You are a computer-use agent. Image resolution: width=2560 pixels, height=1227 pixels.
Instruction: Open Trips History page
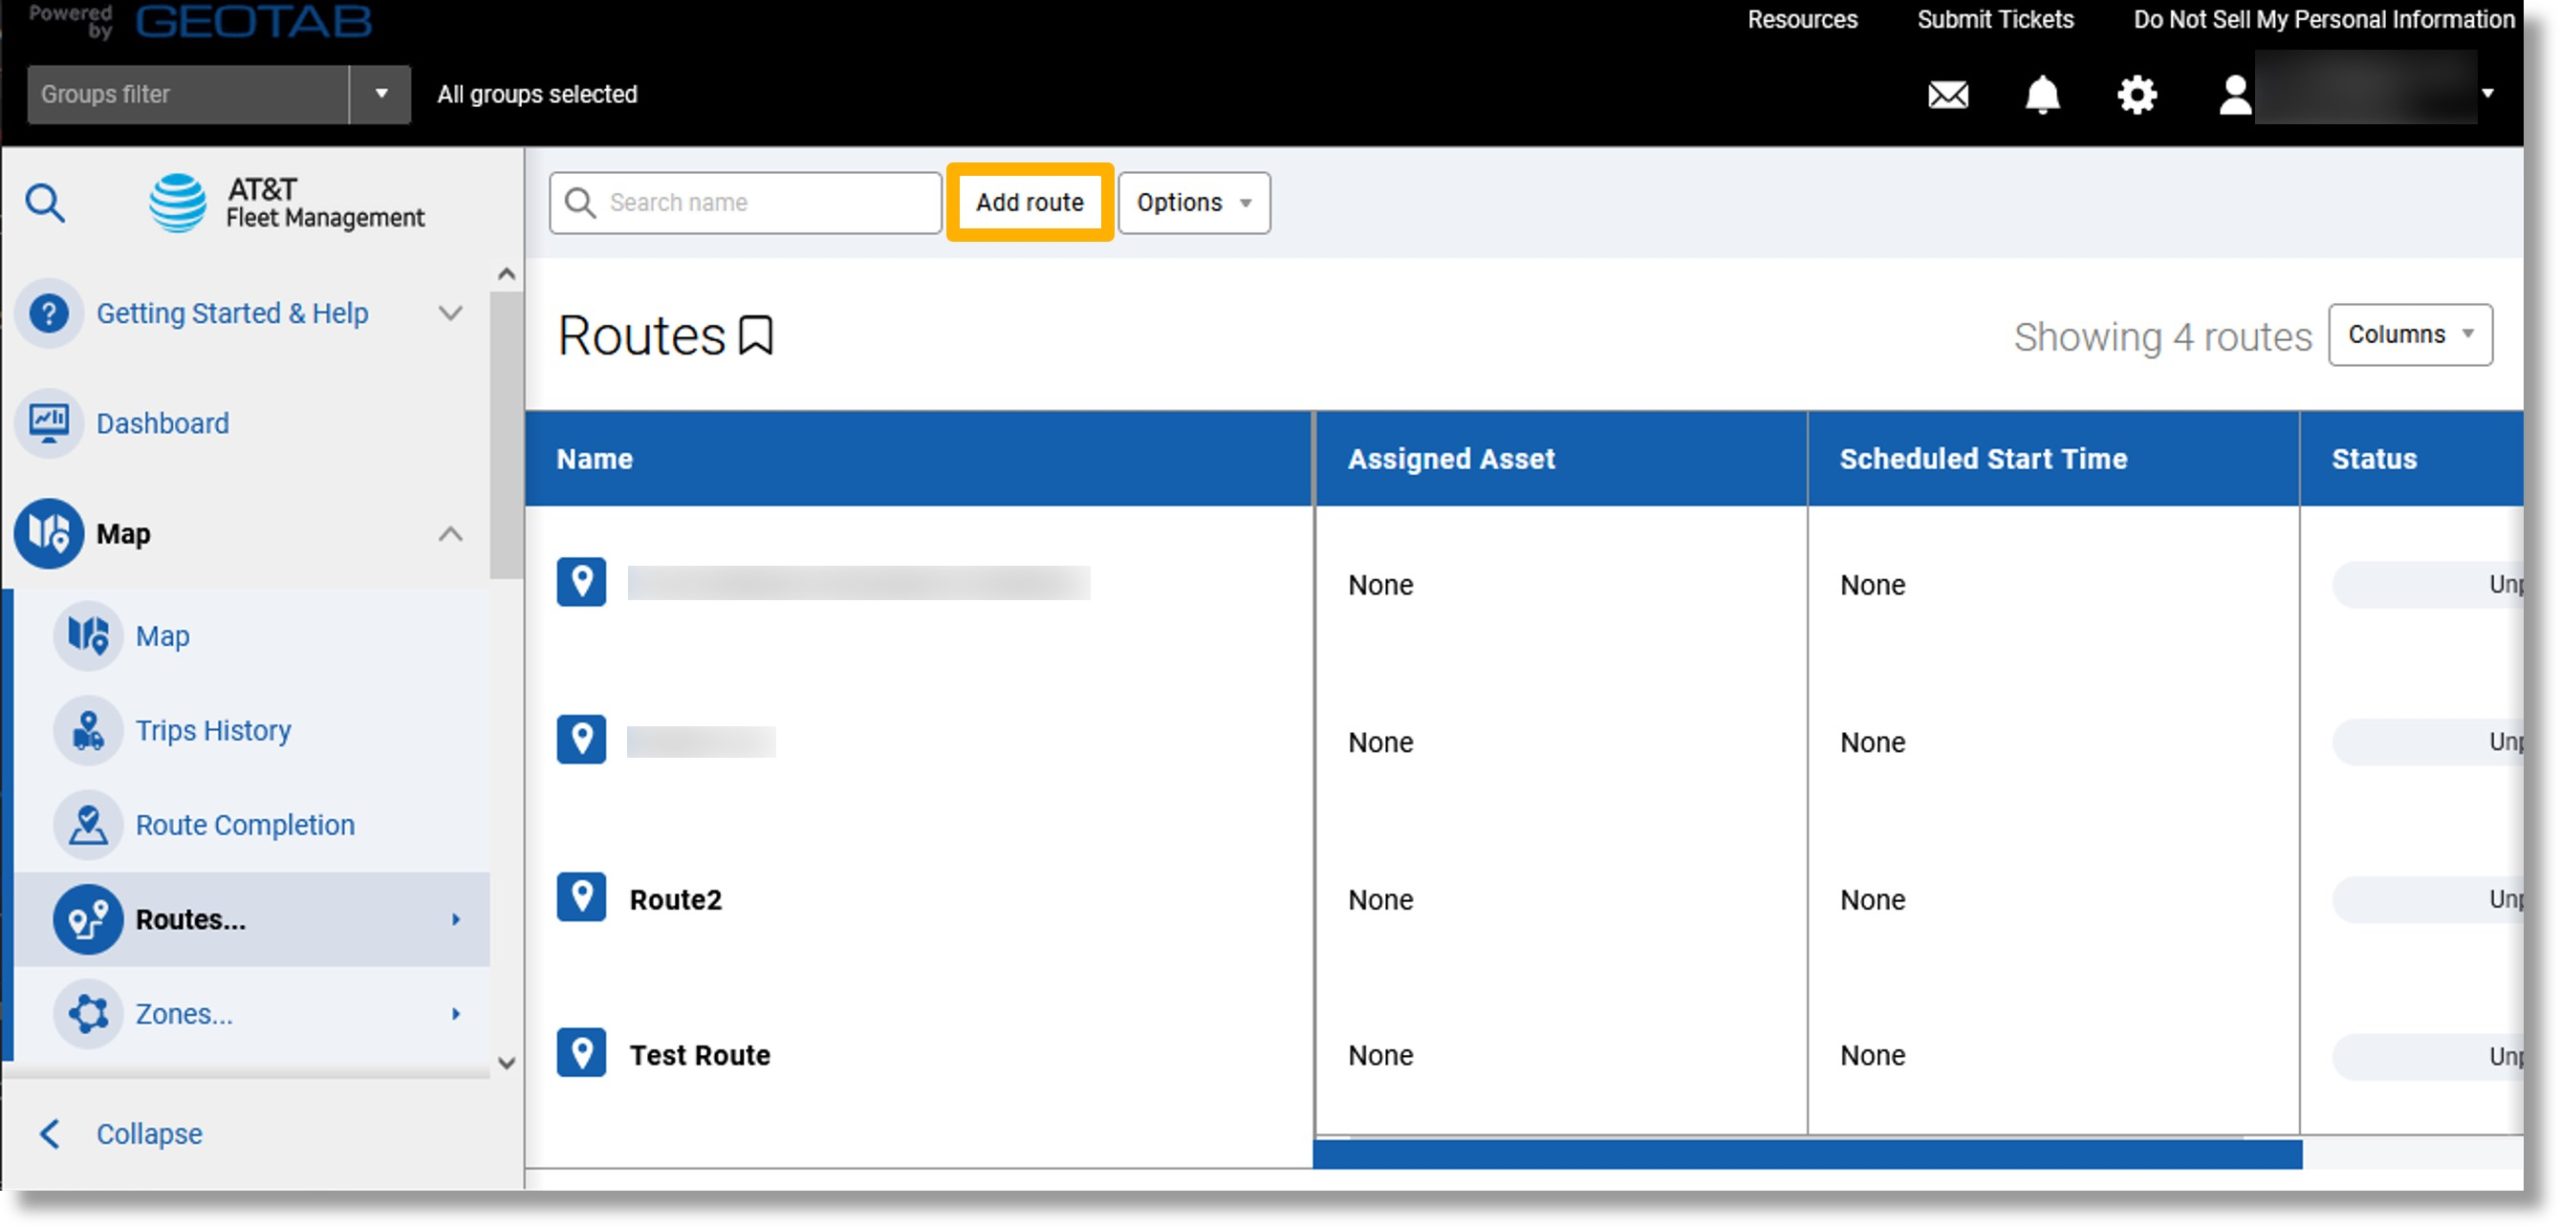(213, 730)
